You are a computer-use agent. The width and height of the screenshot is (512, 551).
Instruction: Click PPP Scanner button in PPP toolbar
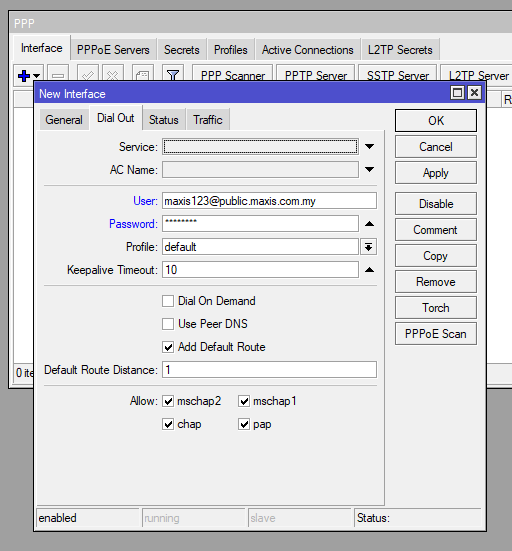tap(233, 73)
